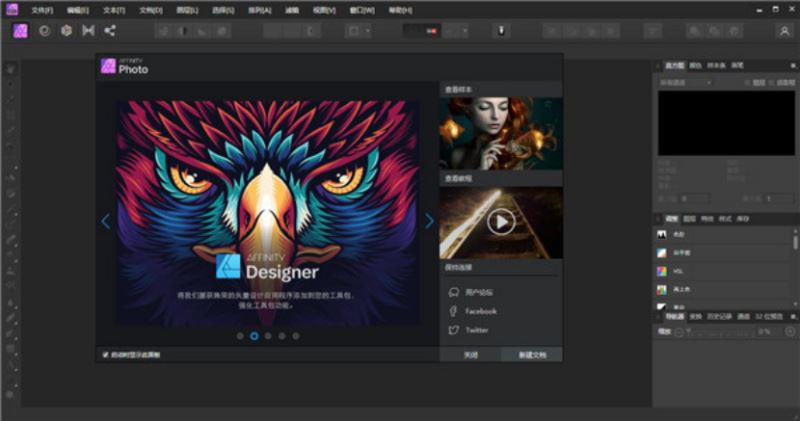Open the 编辑(E) Edit menu
The image size is (800, 421).
(78, 10)
